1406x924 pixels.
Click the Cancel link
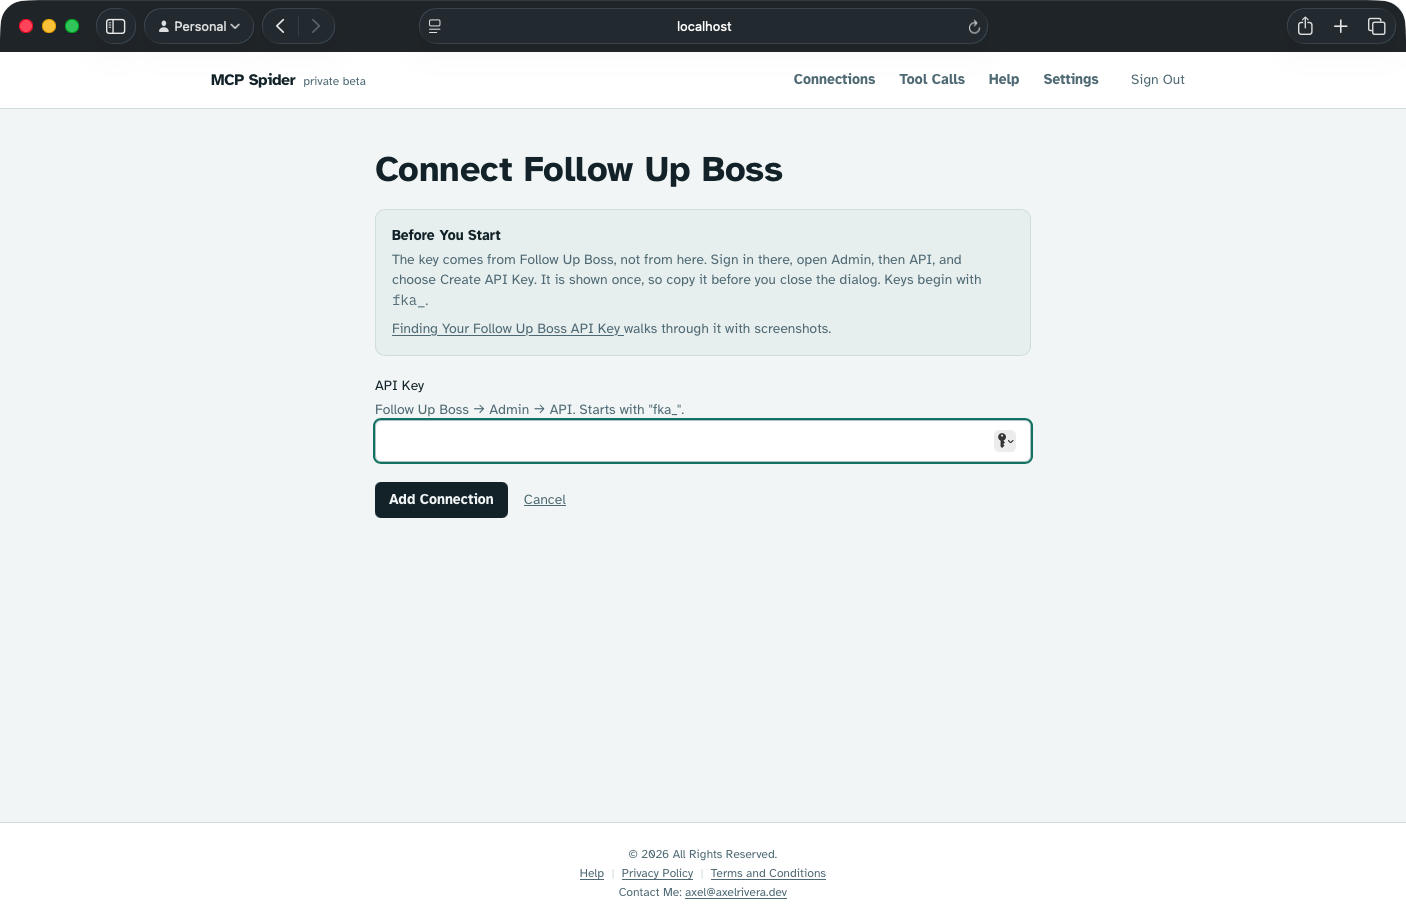pyautogui.click(x=545, y=500)
